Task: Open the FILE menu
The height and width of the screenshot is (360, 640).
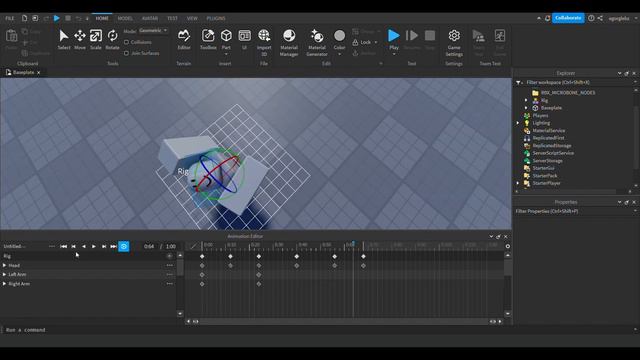Action: [x=10, y=18]
